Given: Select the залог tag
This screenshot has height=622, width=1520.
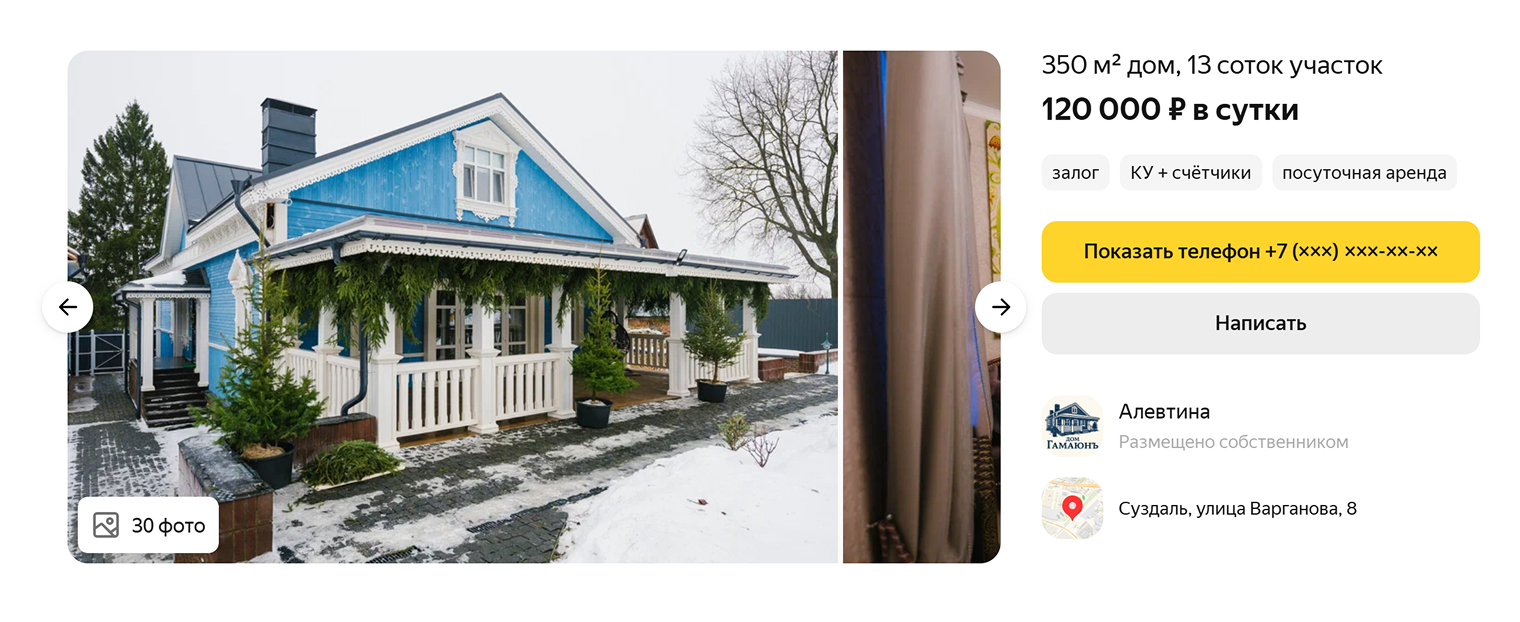Looking at the screenshot, I should coord(1076,172).
